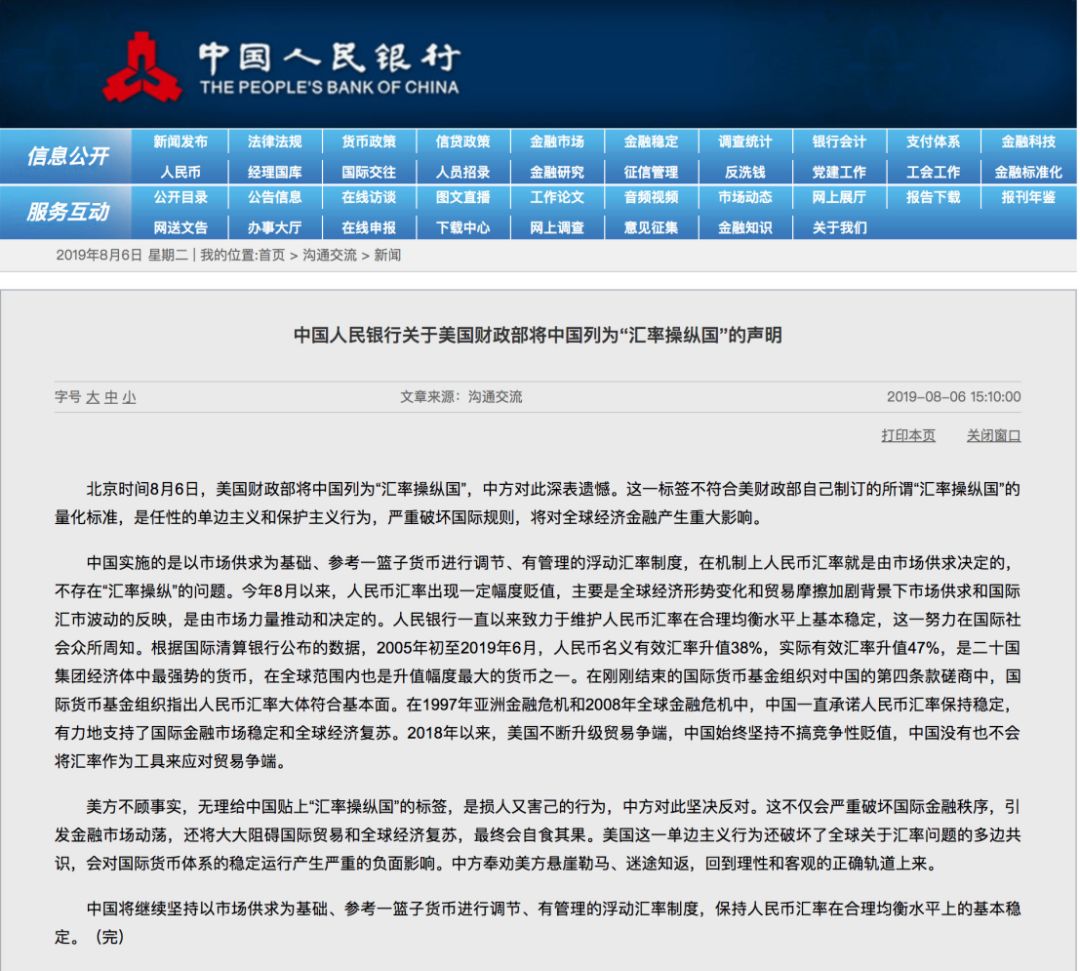Visit the 下载中心 page
The image size is (1080, 971).
[464, 229]
